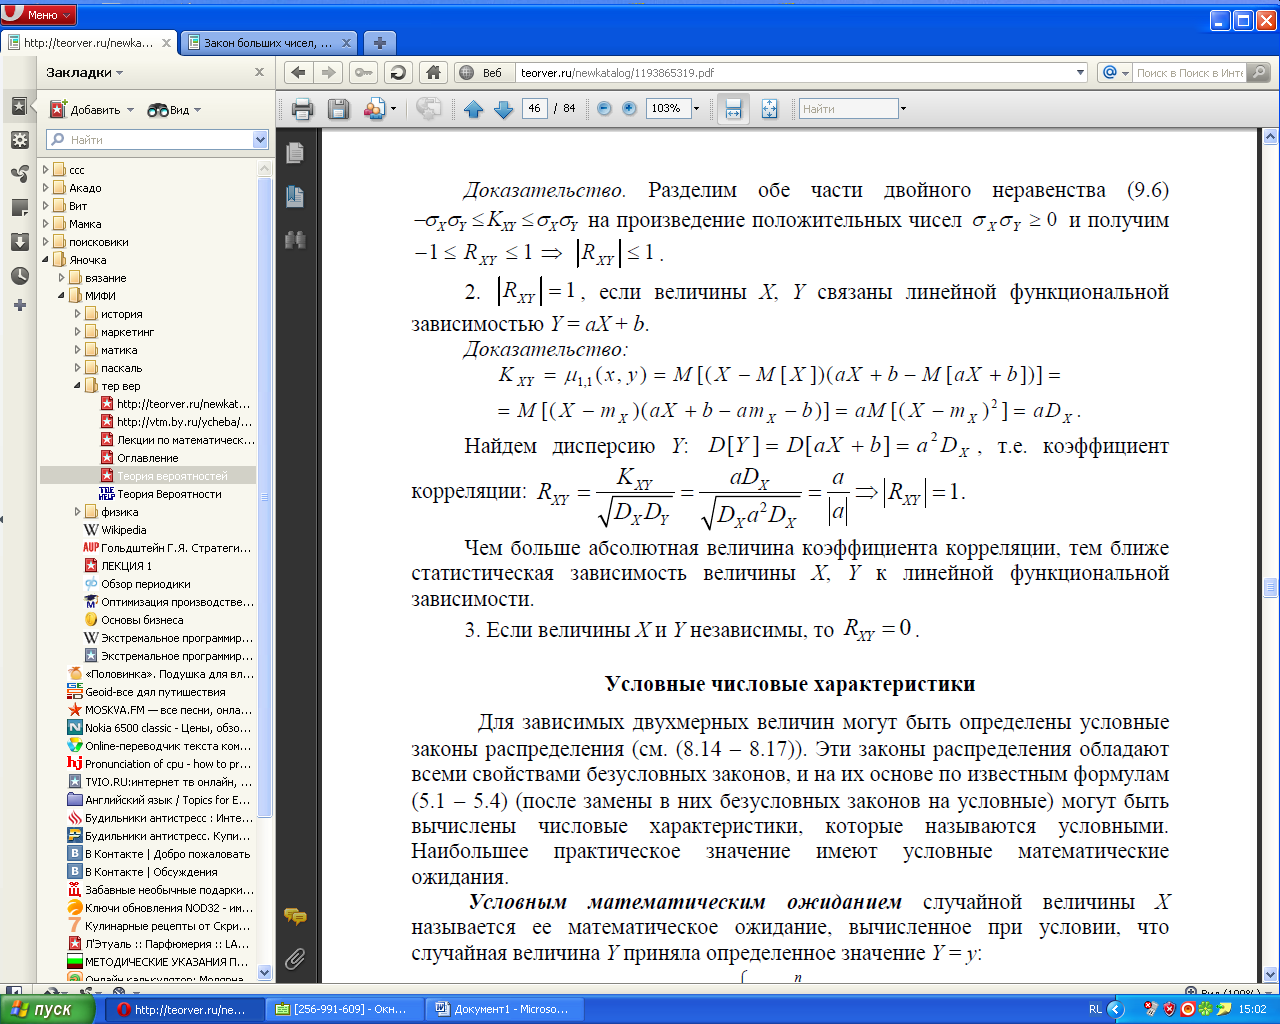Go to previous PDF page arrow
Screen dimensions: 1280x1024
point(473,109)
